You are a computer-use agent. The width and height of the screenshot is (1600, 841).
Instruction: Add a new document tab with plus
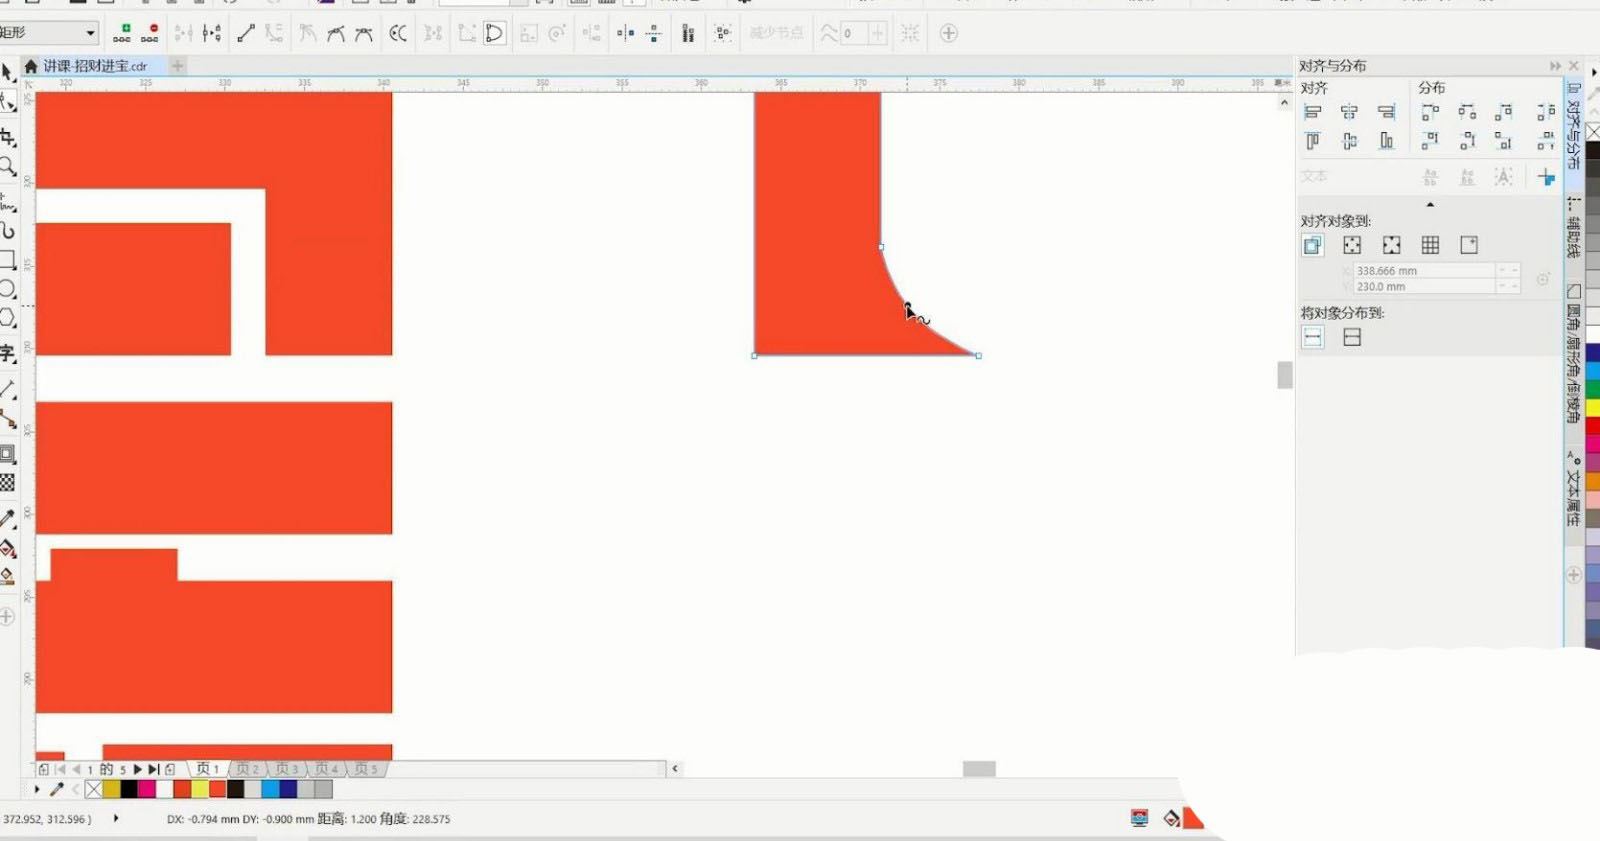178,66
